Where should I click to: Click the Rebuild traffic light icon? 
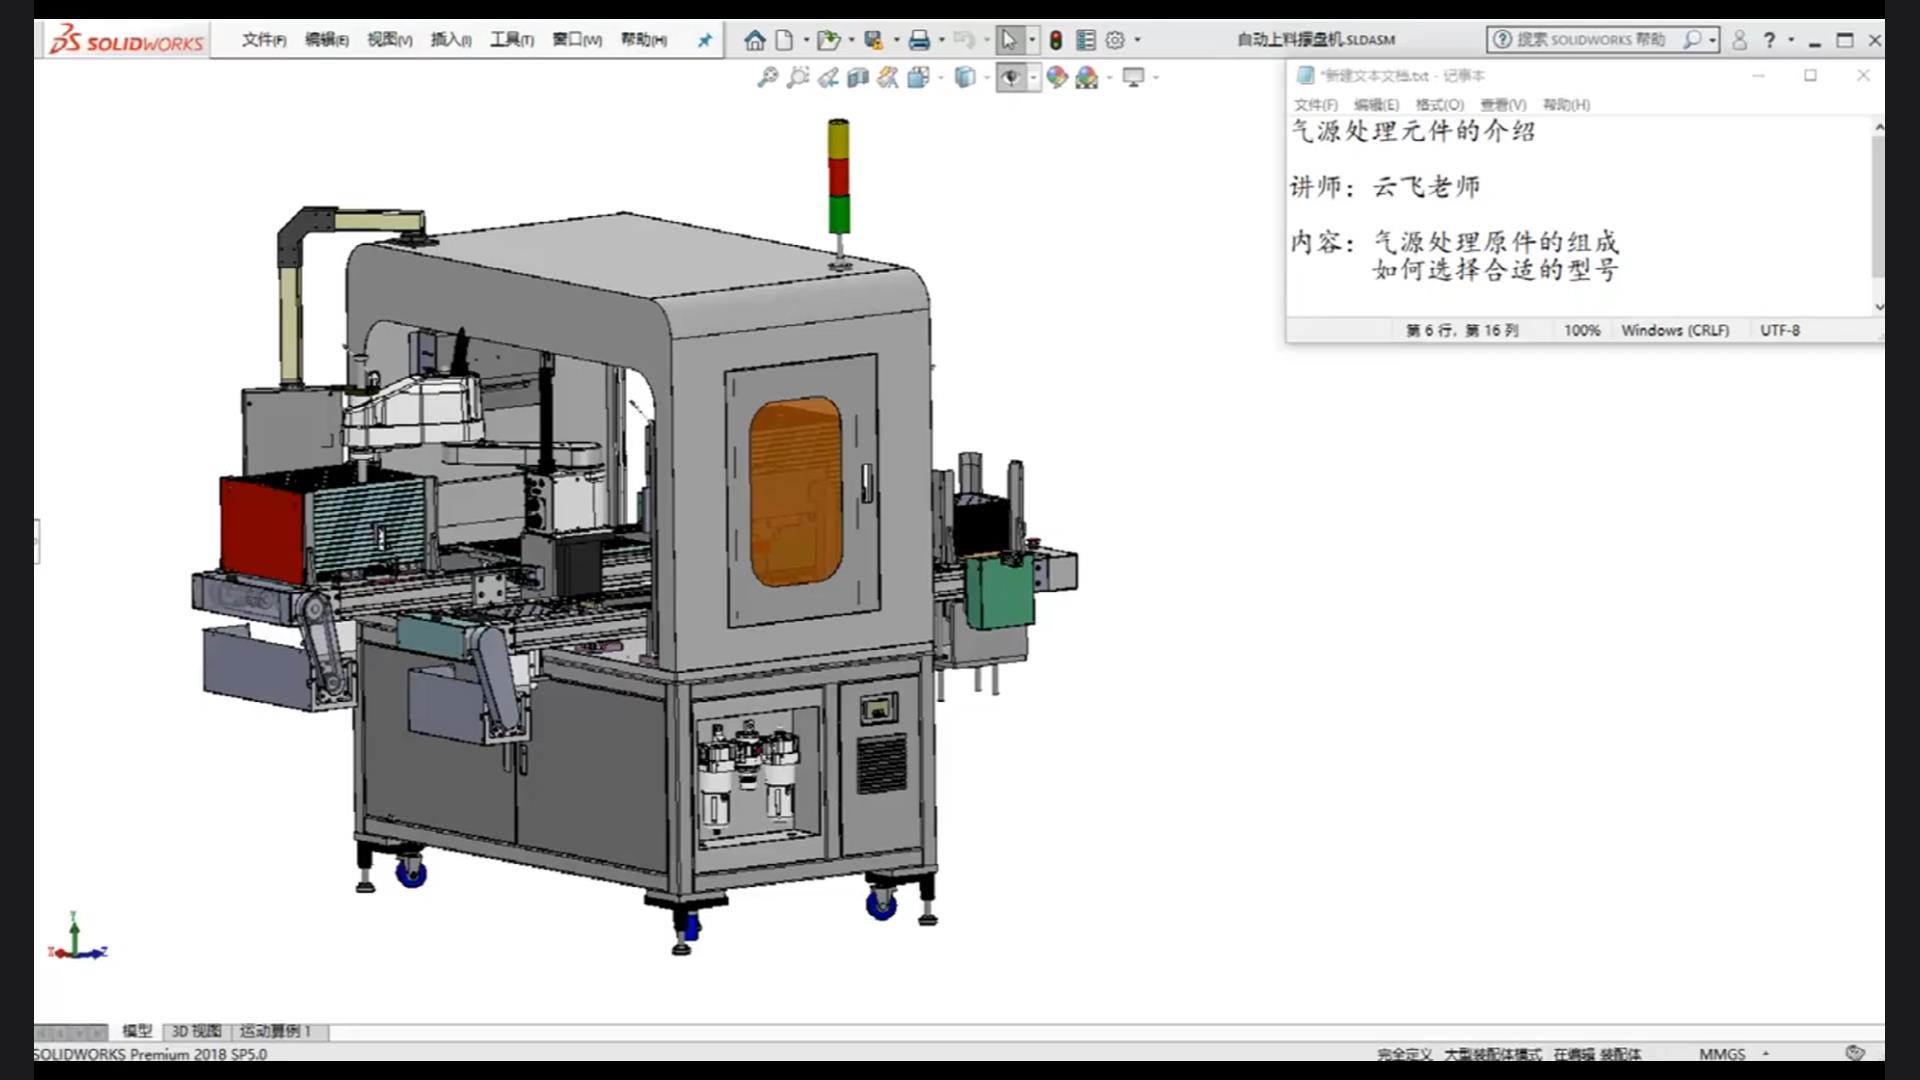tap(1055, 40)
